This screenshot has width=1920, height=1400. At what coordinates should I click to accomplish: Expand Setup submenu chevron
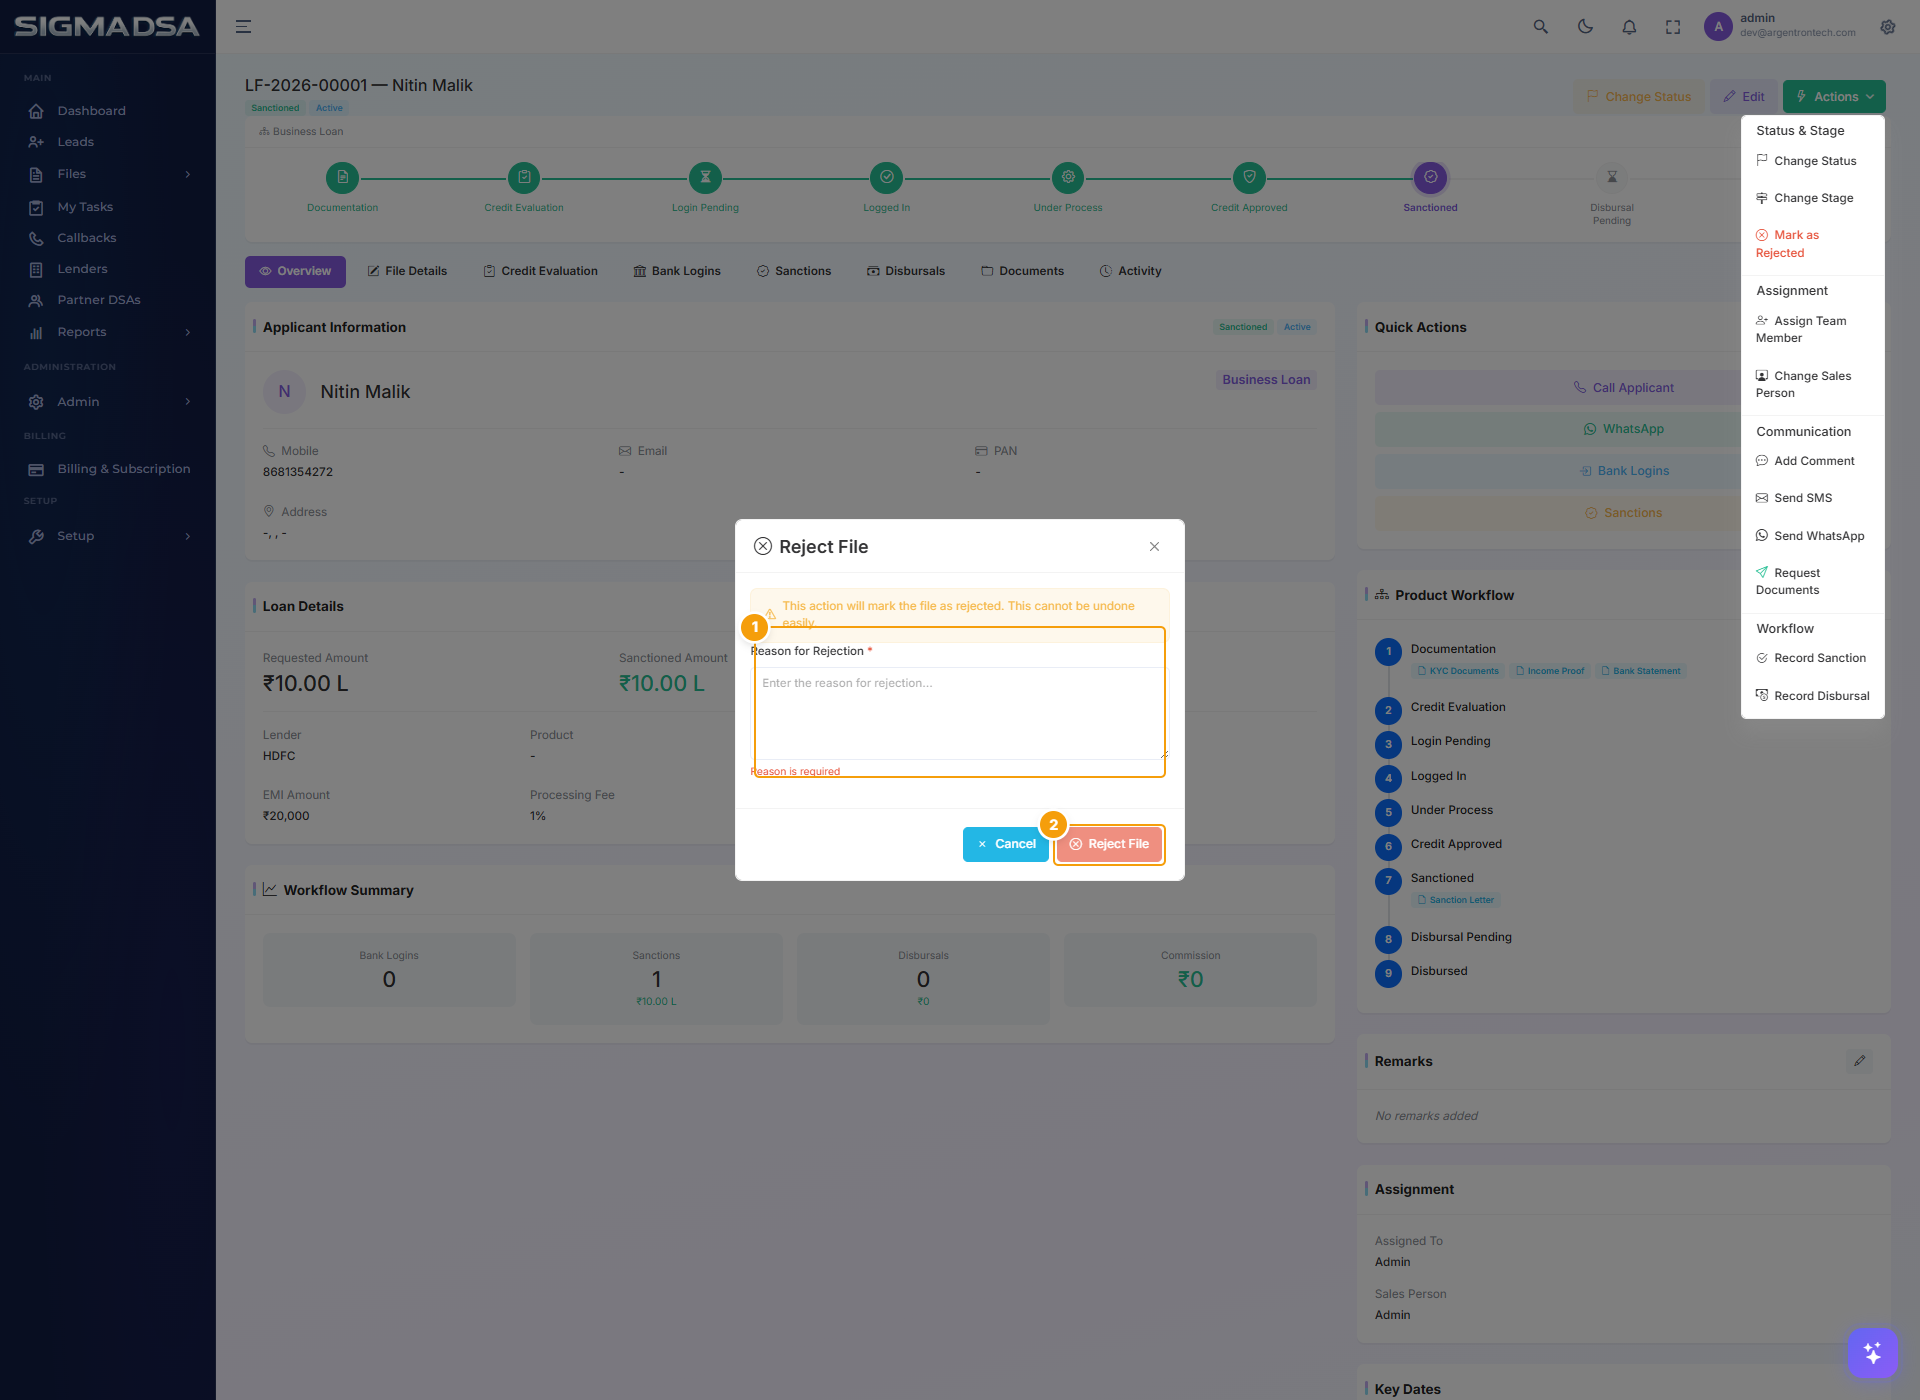pos(188,536)
